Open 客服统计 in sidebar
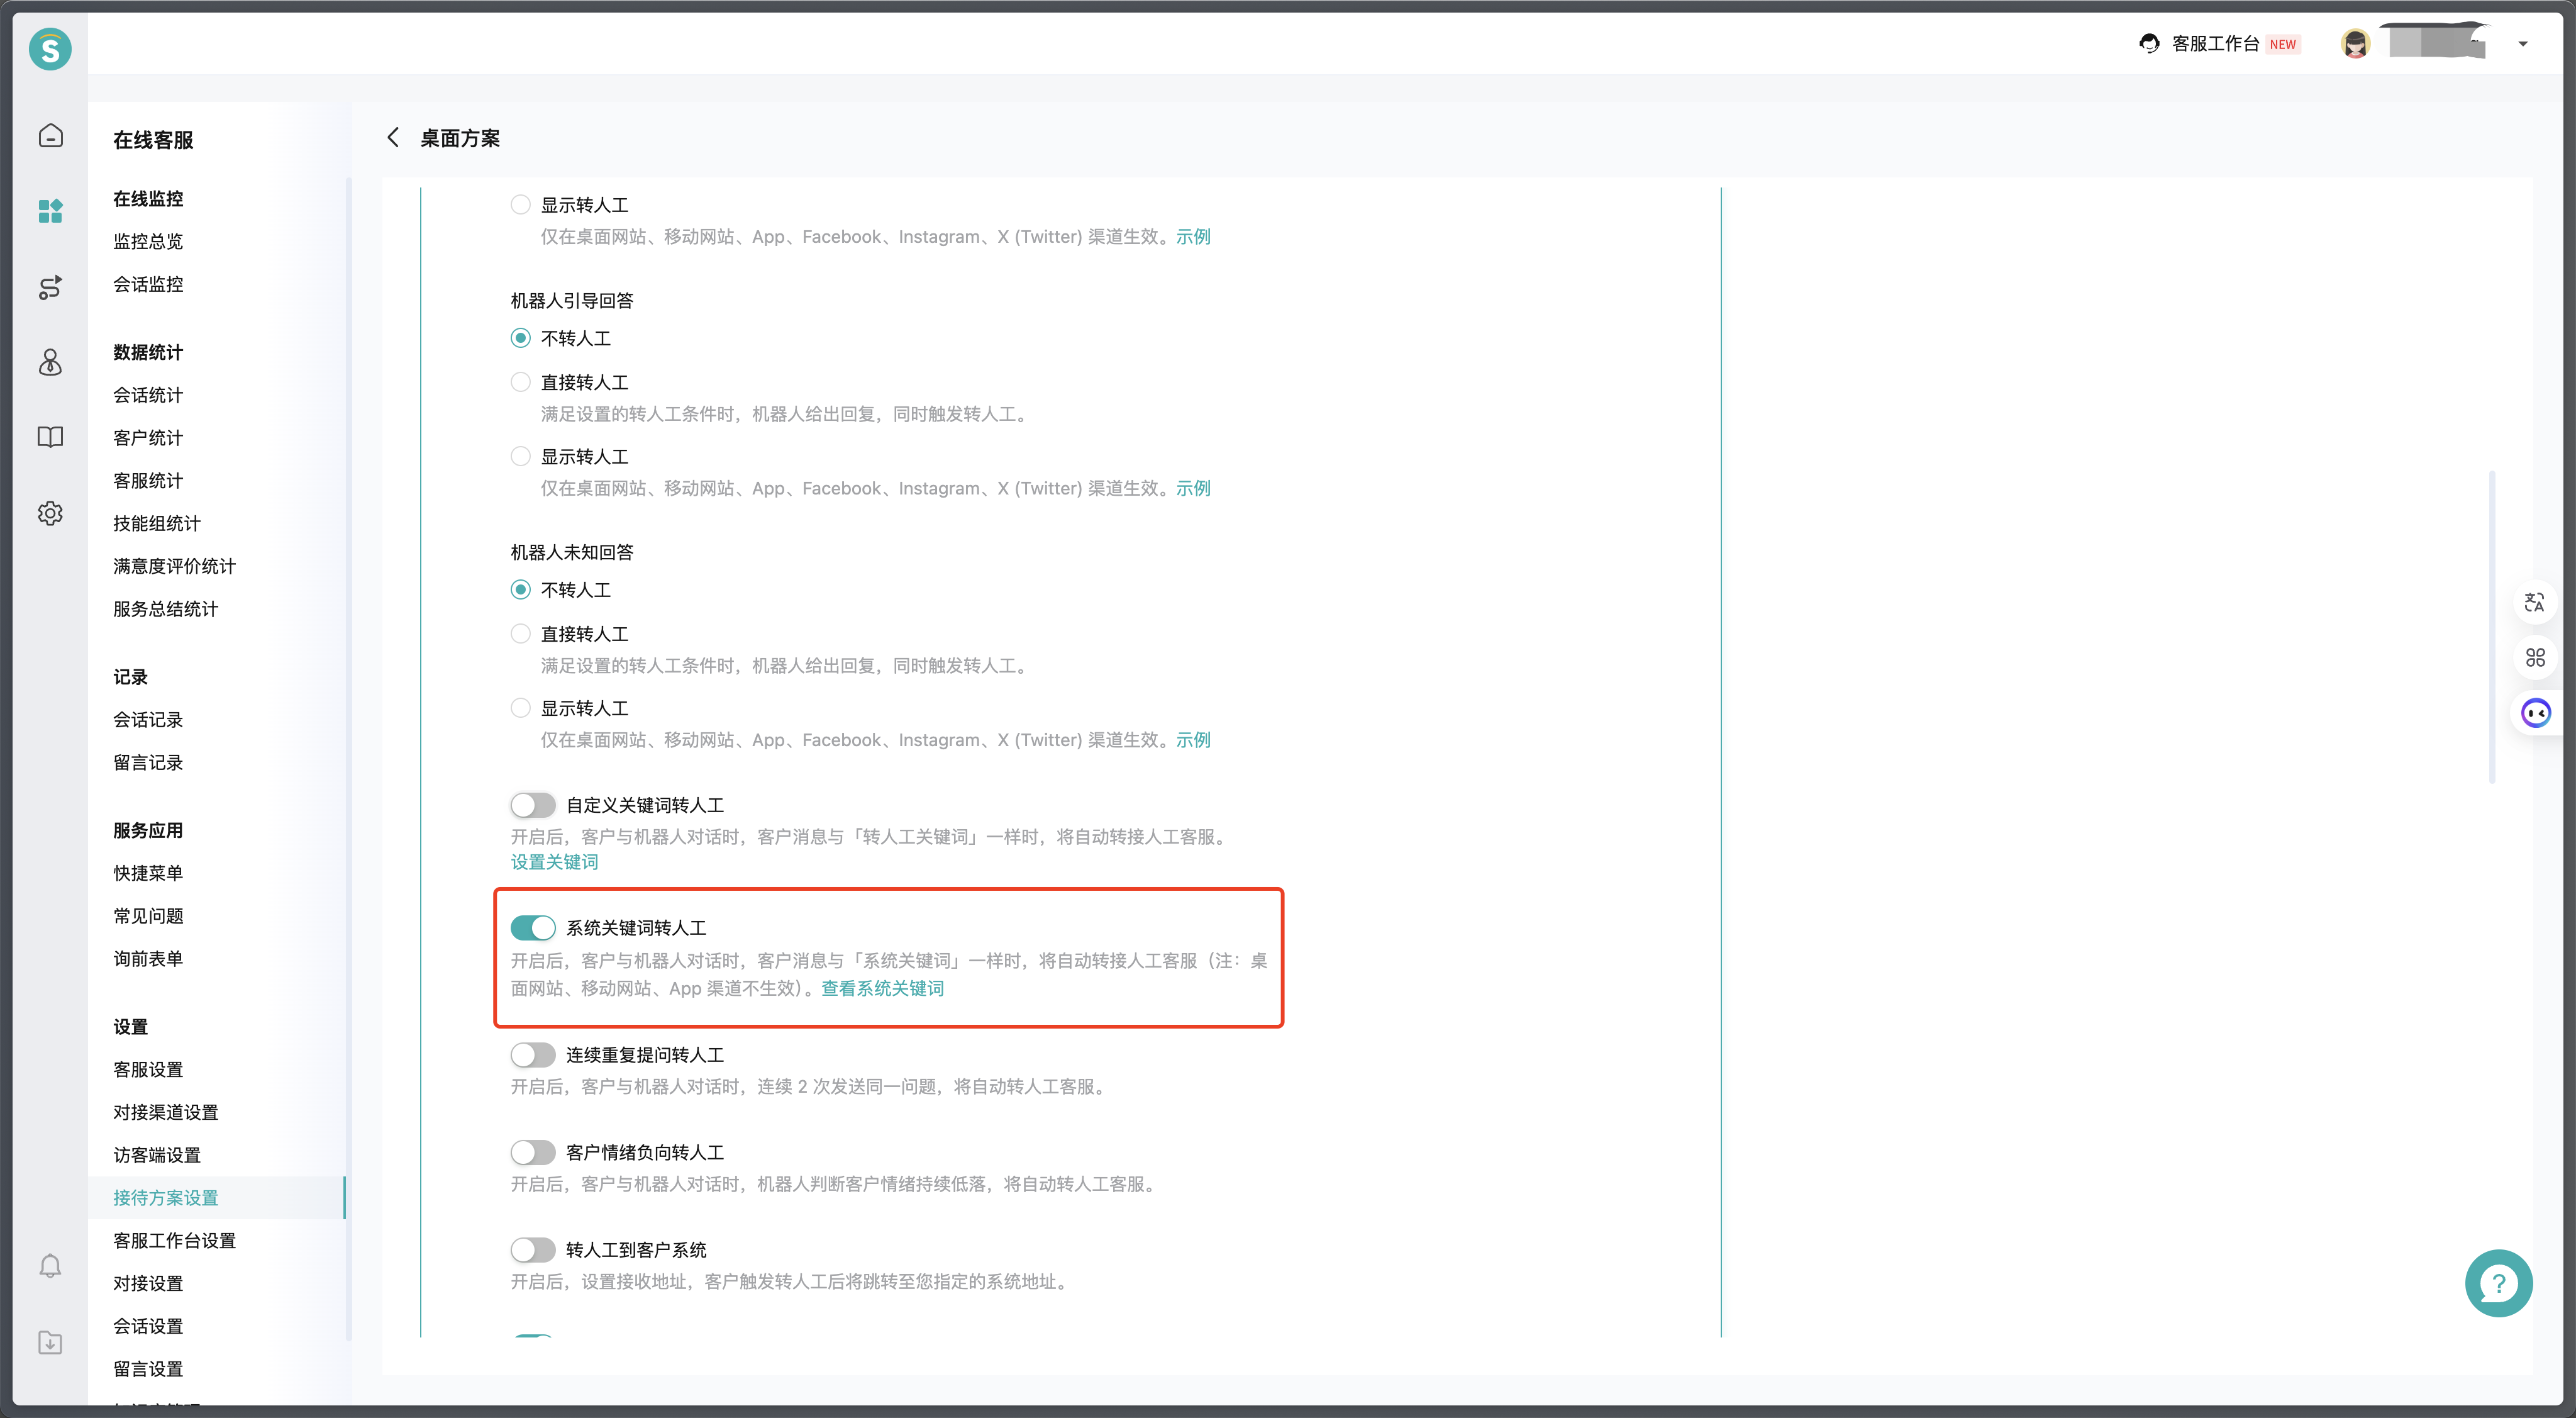Viewport: 2576px width, 1418px height. (x=148, y=481)
